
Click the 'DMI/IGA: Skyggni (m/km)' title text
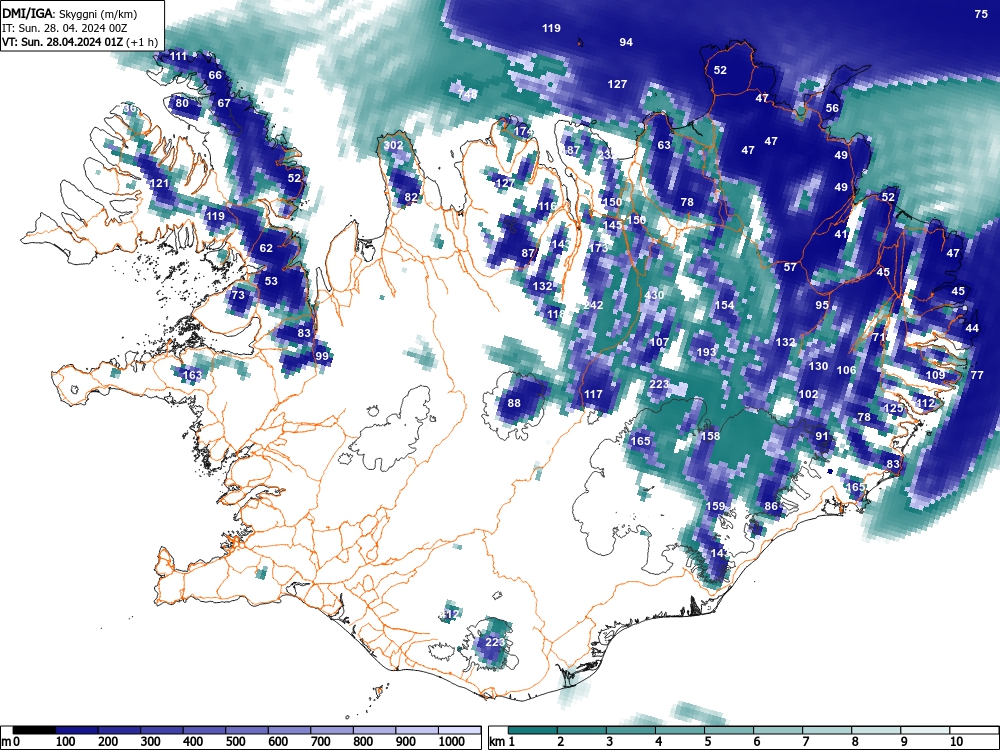[70, 13]
